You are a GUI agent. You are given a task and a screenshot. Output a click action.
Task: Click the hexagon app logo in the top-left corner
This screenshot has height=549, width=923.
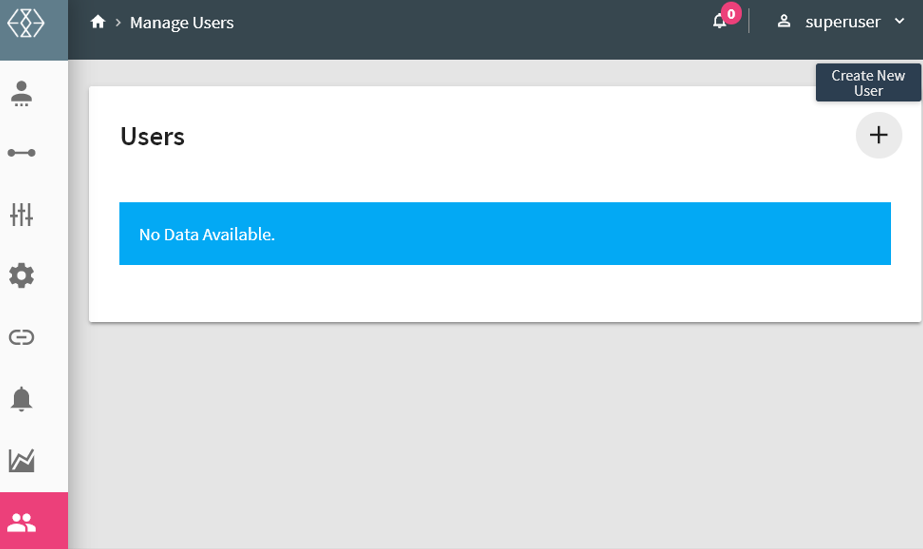26,23
